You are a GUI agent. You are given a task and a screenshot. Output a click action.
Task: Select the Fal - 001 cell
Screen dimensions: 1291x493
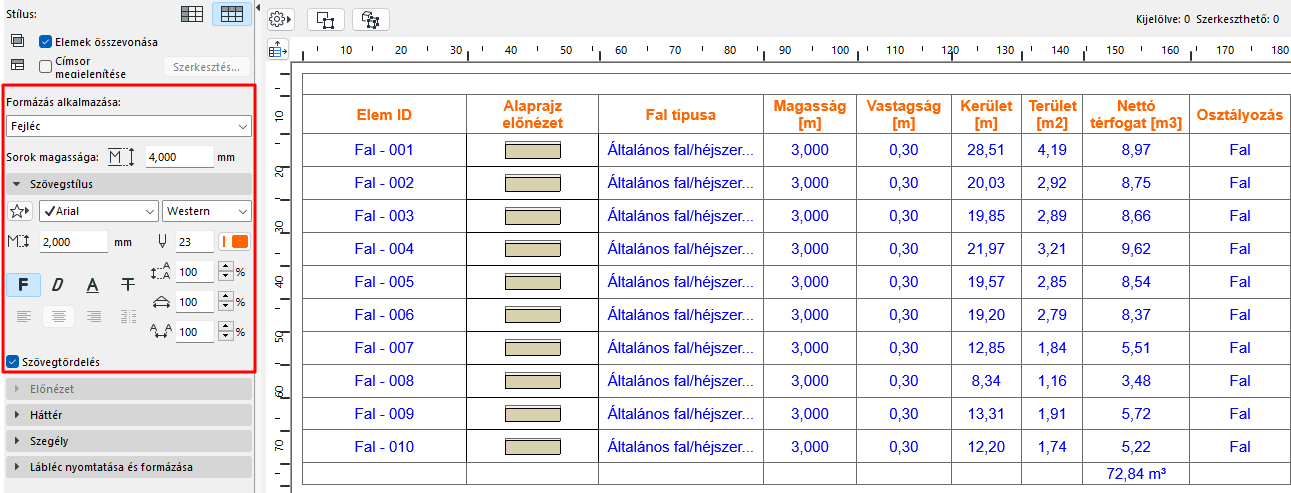[x=384, y=150]
